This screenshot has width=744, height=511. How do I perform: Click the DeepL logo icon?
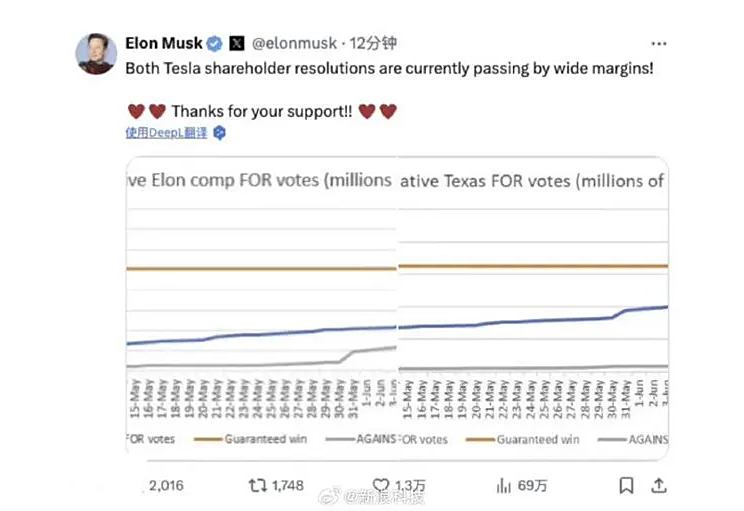[219, 132]
